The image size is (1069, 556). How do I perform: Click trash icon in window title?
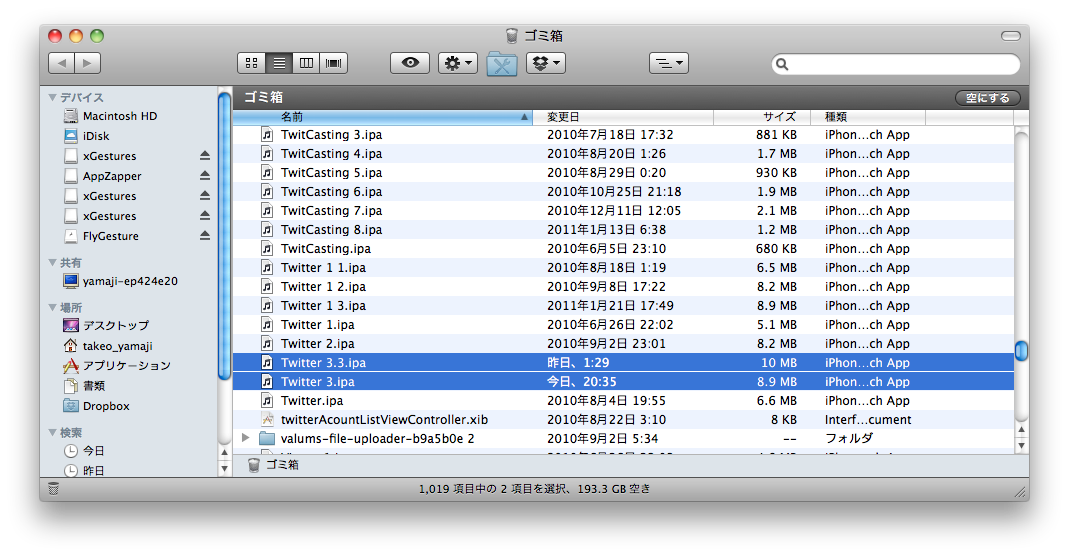click(x=511, y=35)
